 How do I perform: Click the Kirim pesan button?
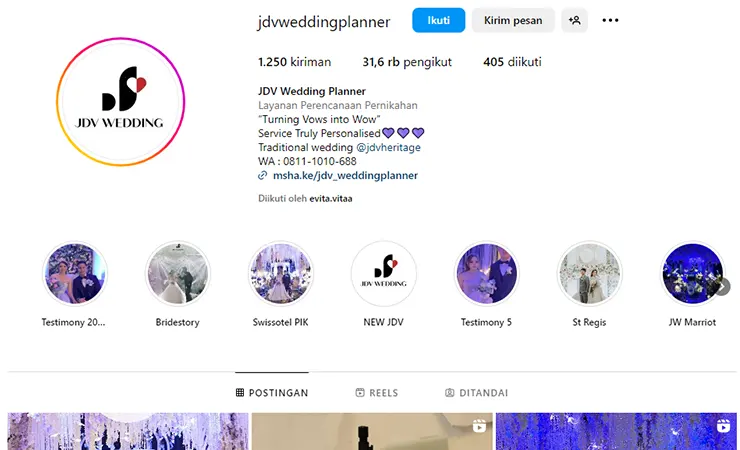tap(513, 20)
